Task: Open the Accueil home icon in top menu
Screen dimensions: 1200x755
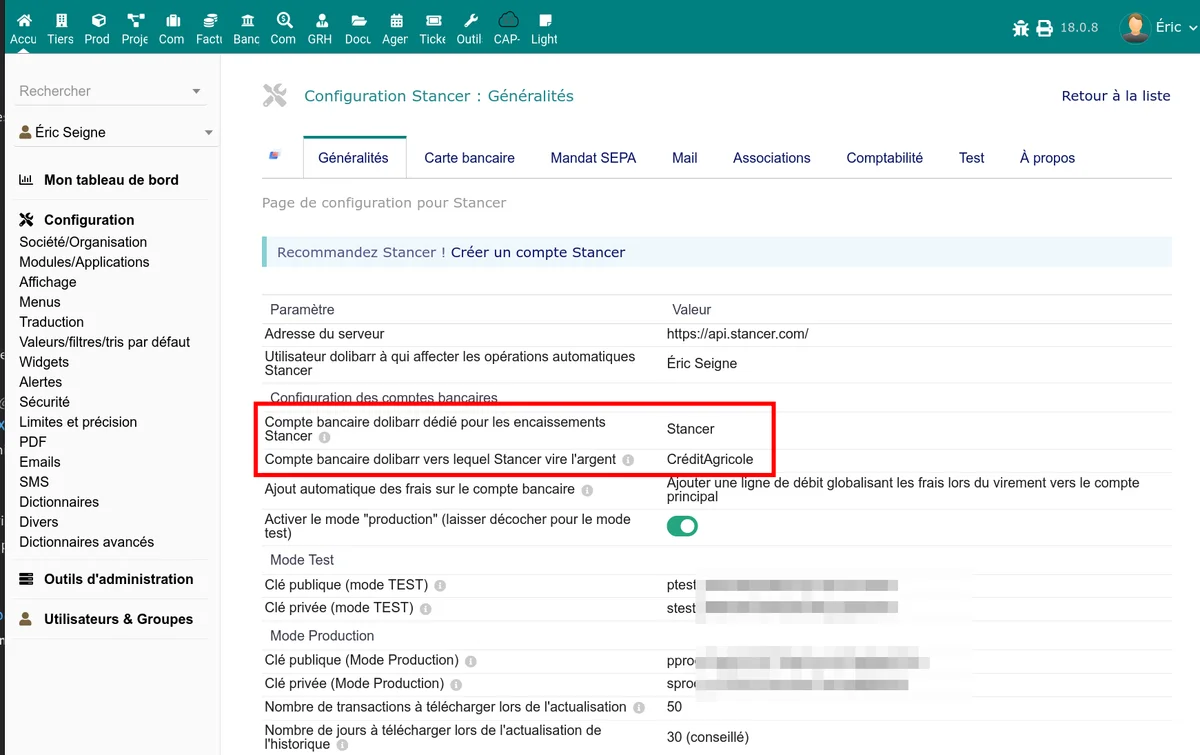Action: [24, 20]
